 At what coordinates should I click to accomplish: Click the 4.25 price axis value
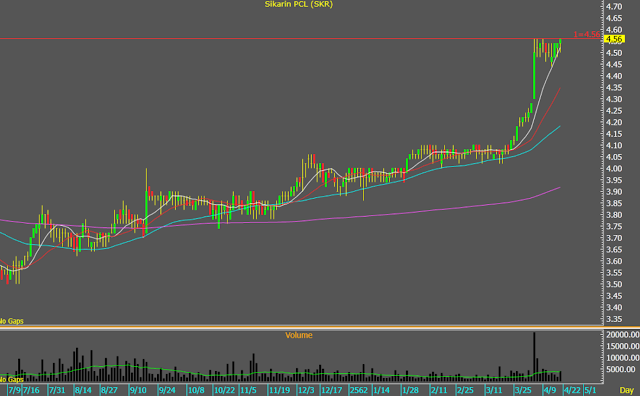click(614, 111)
